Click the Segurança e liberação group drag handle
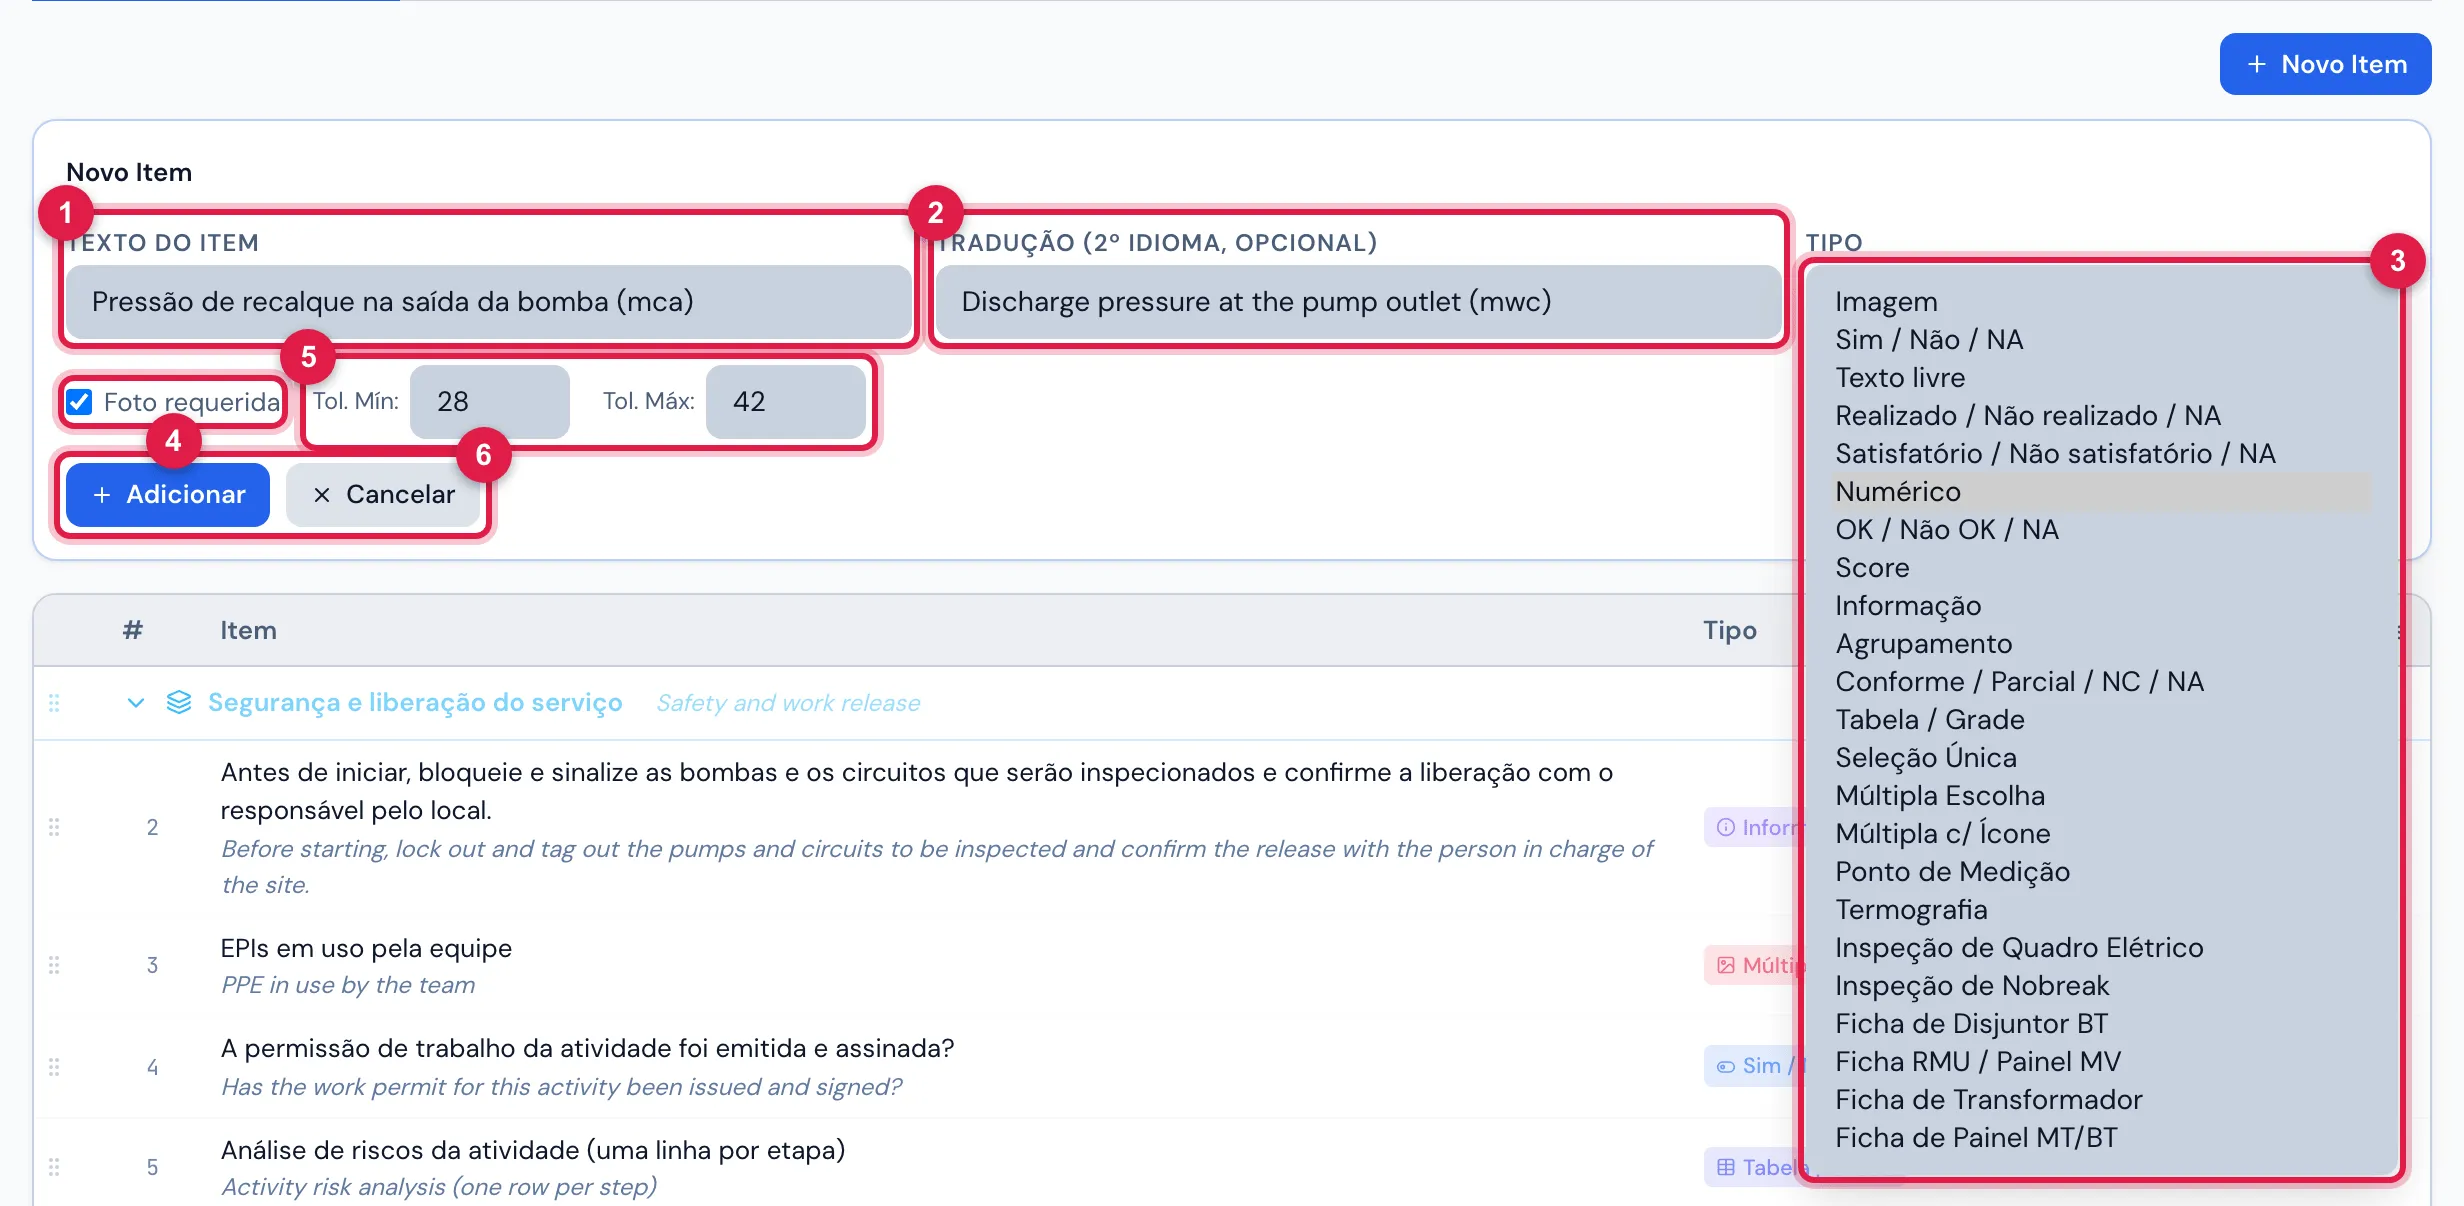 pos(54,703)
